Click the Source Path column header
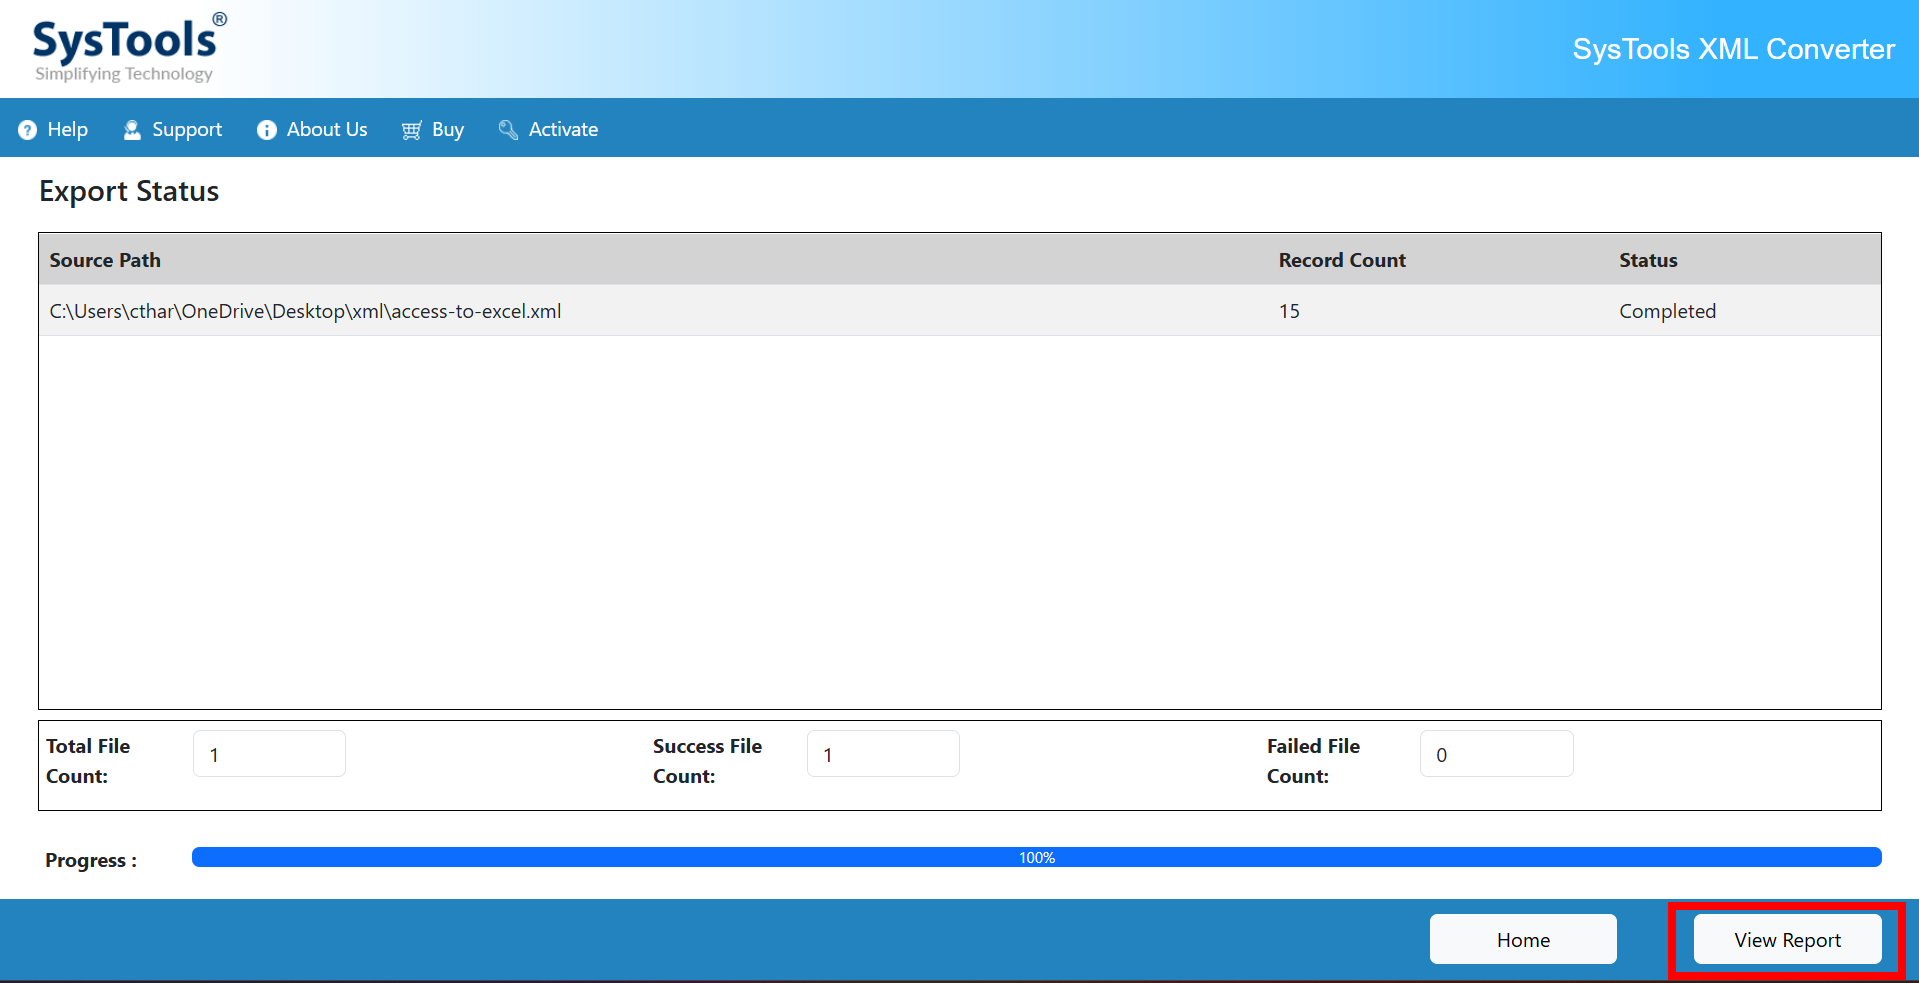The image size is (1919, 983). click(x=105, y=260)
